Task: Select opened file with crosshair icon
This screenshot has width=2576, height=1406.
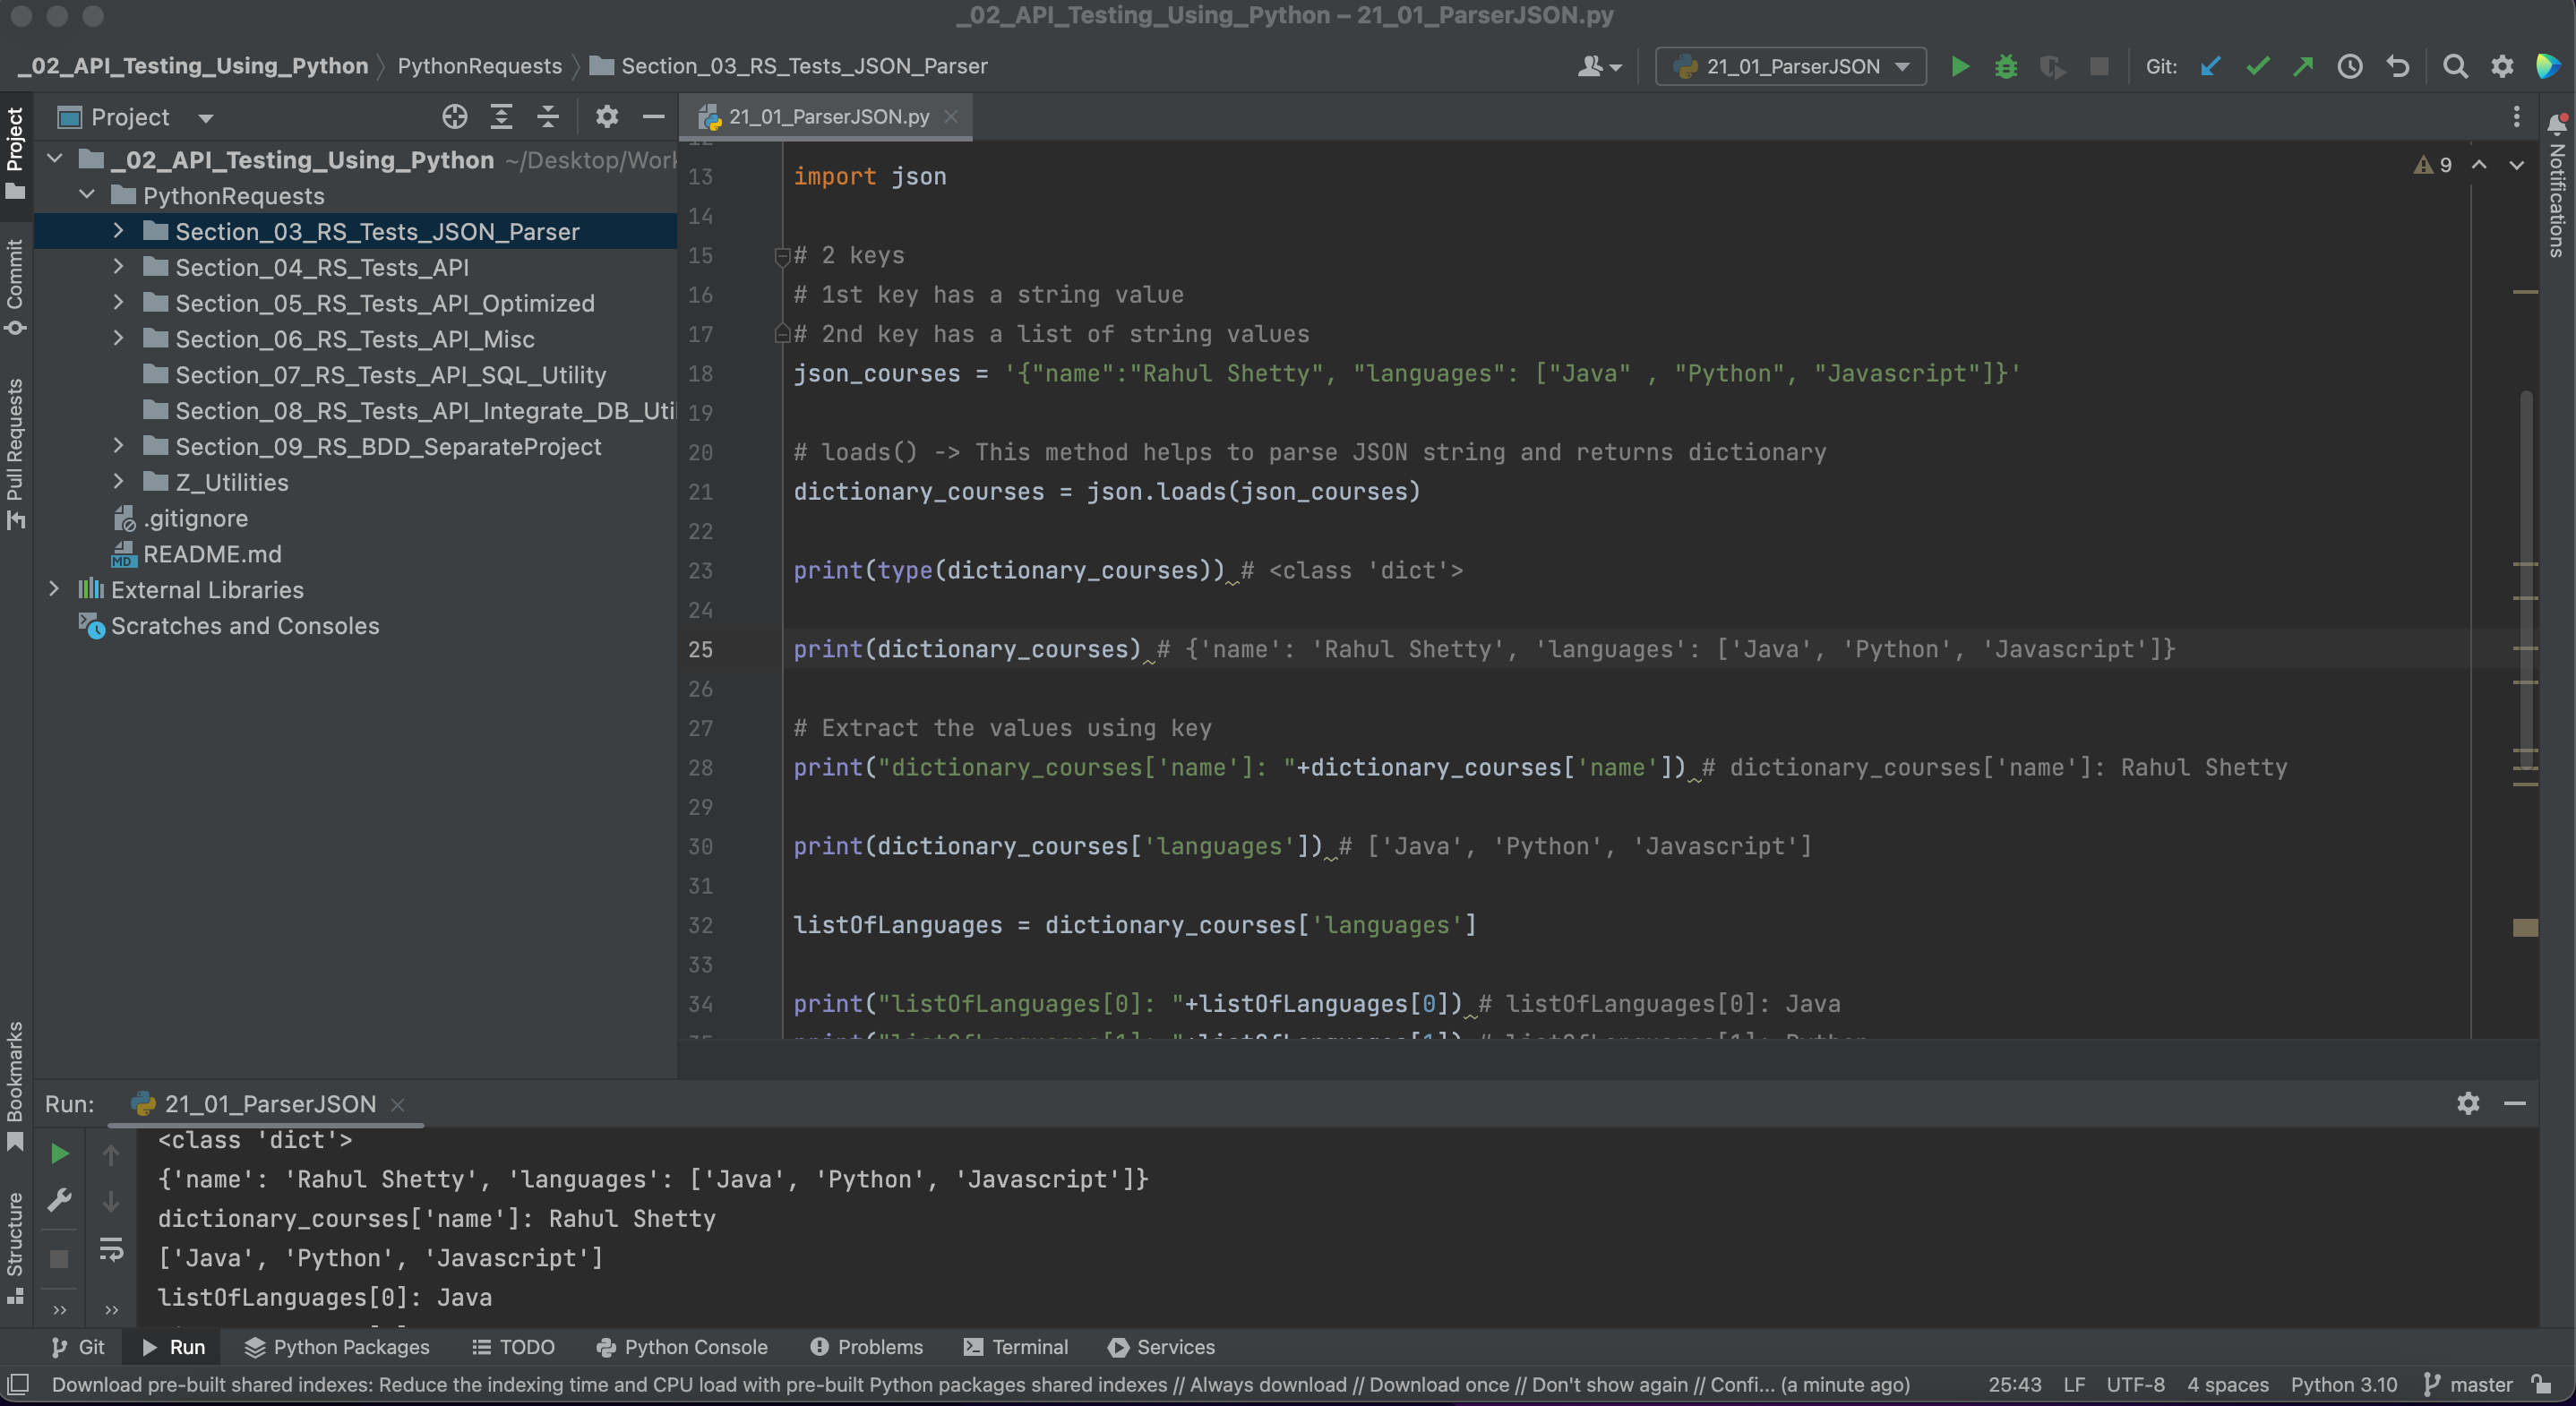Action: pos(455,117)
